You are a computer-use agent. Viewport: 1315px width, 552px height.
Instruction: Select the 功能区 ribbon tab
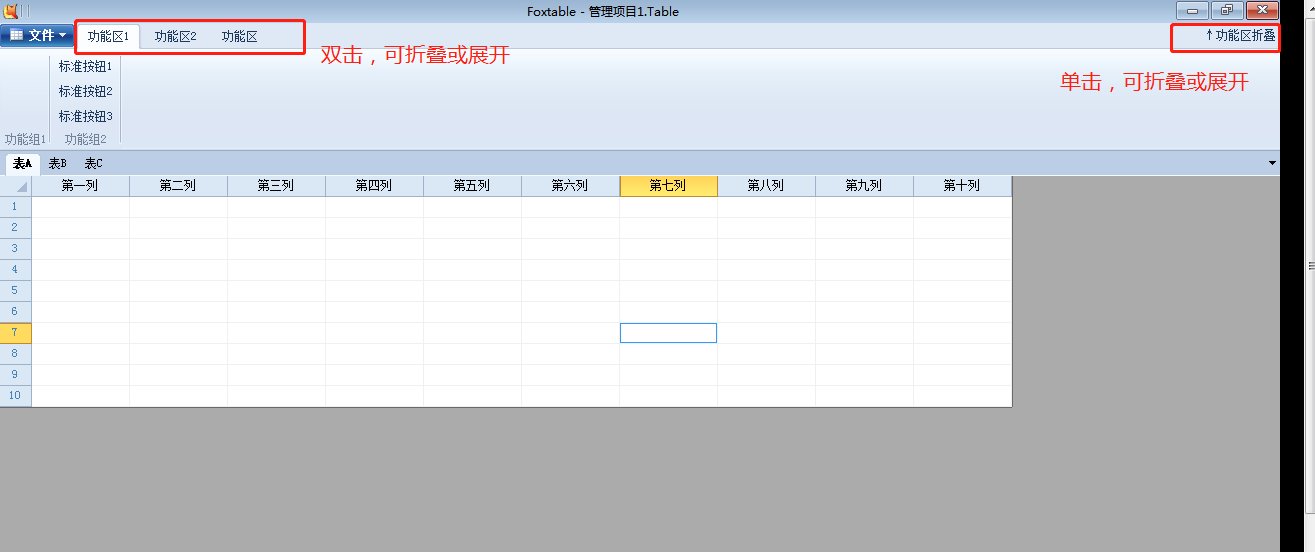tap(239, 36)
